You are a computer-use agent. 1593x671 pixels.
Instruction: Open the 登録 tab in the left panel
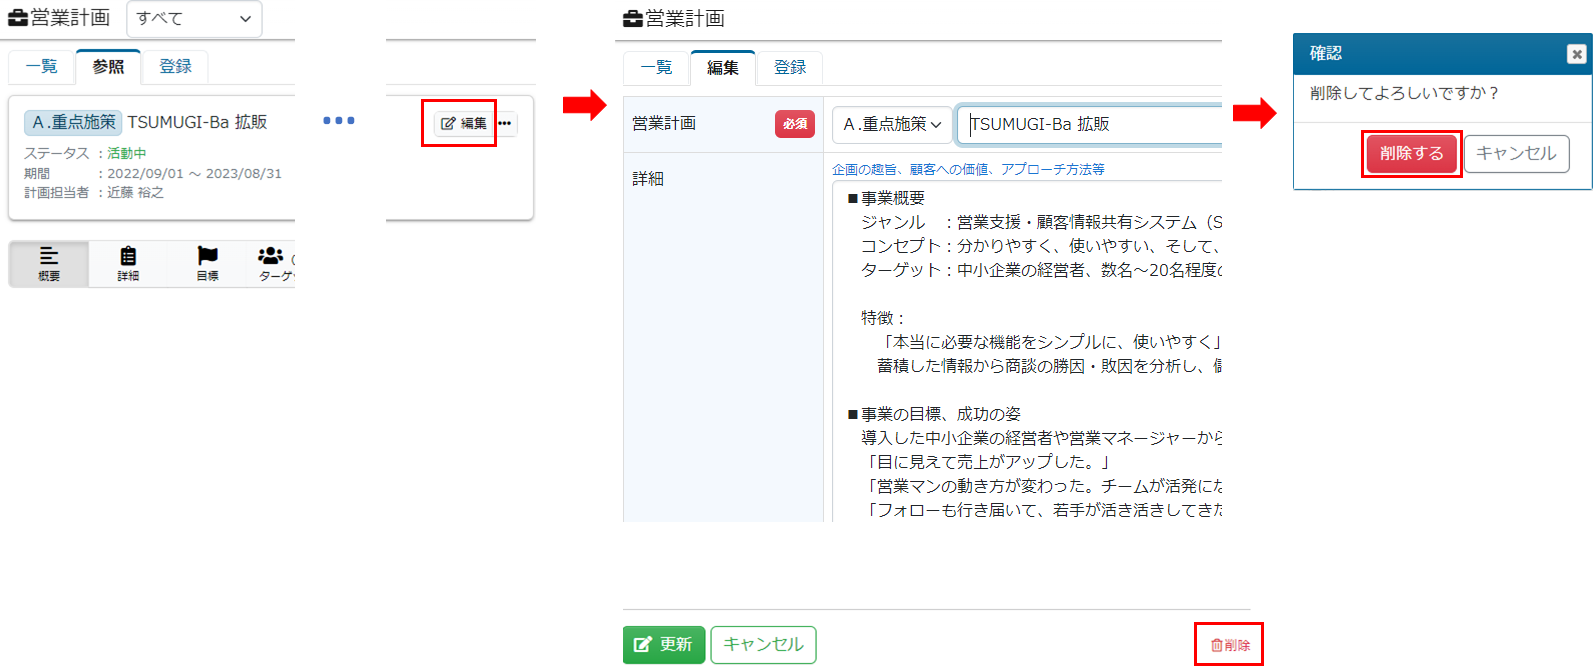(175, 67)
